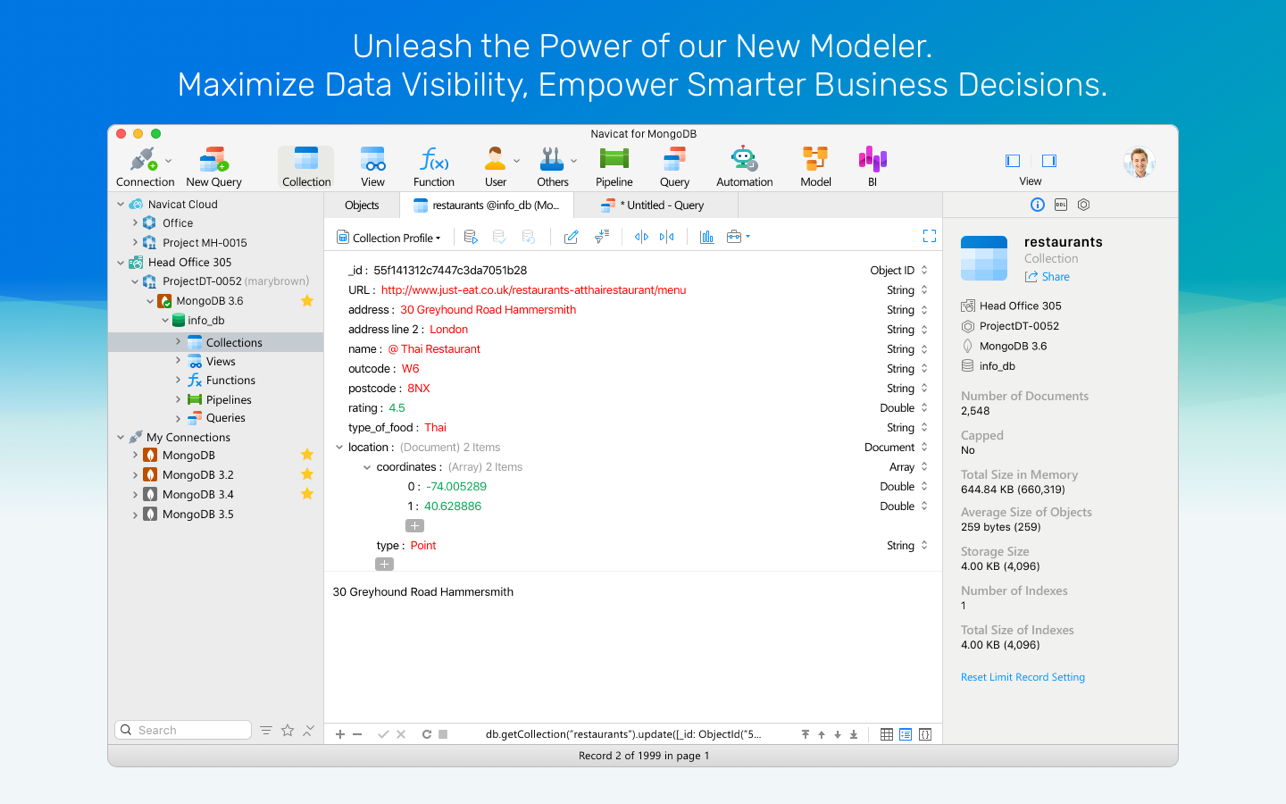
Task: Toggle favorite star for MongoDB 3.6
Action: tap(307, 300)
